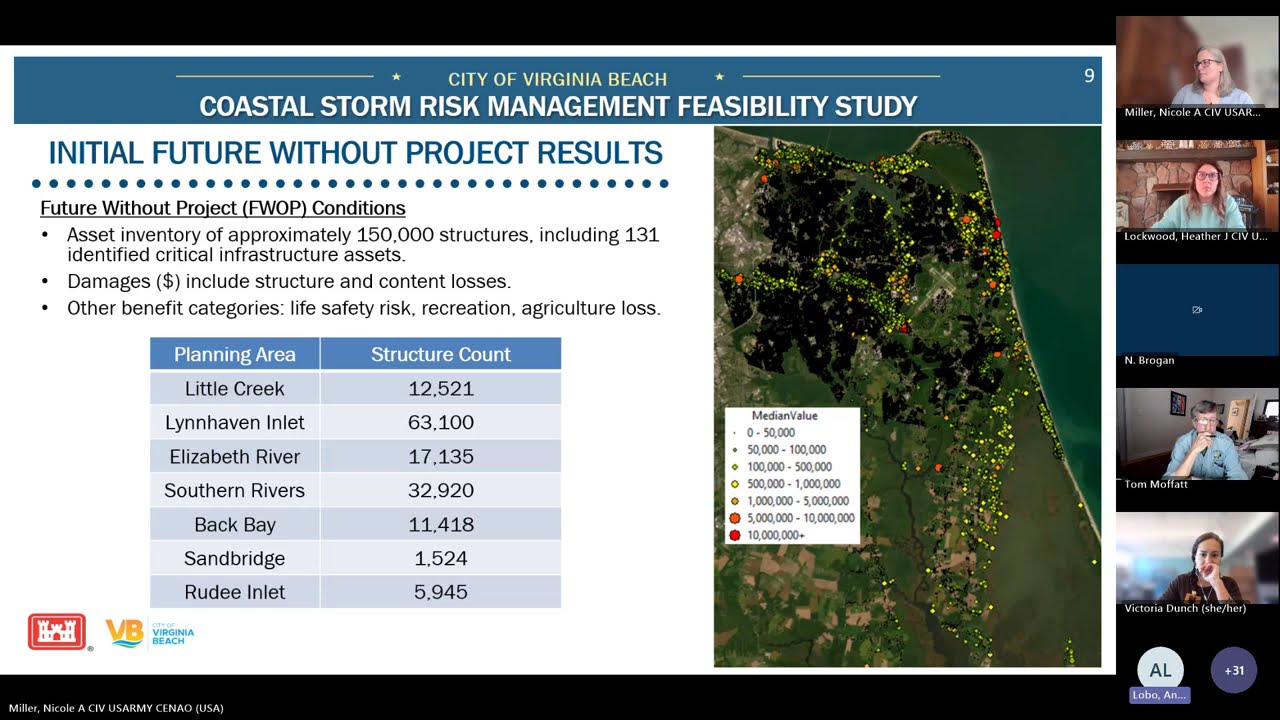Click the Virginia Beach satellite map image
This screenshot has height=720, width=1280.
[907, 396]
